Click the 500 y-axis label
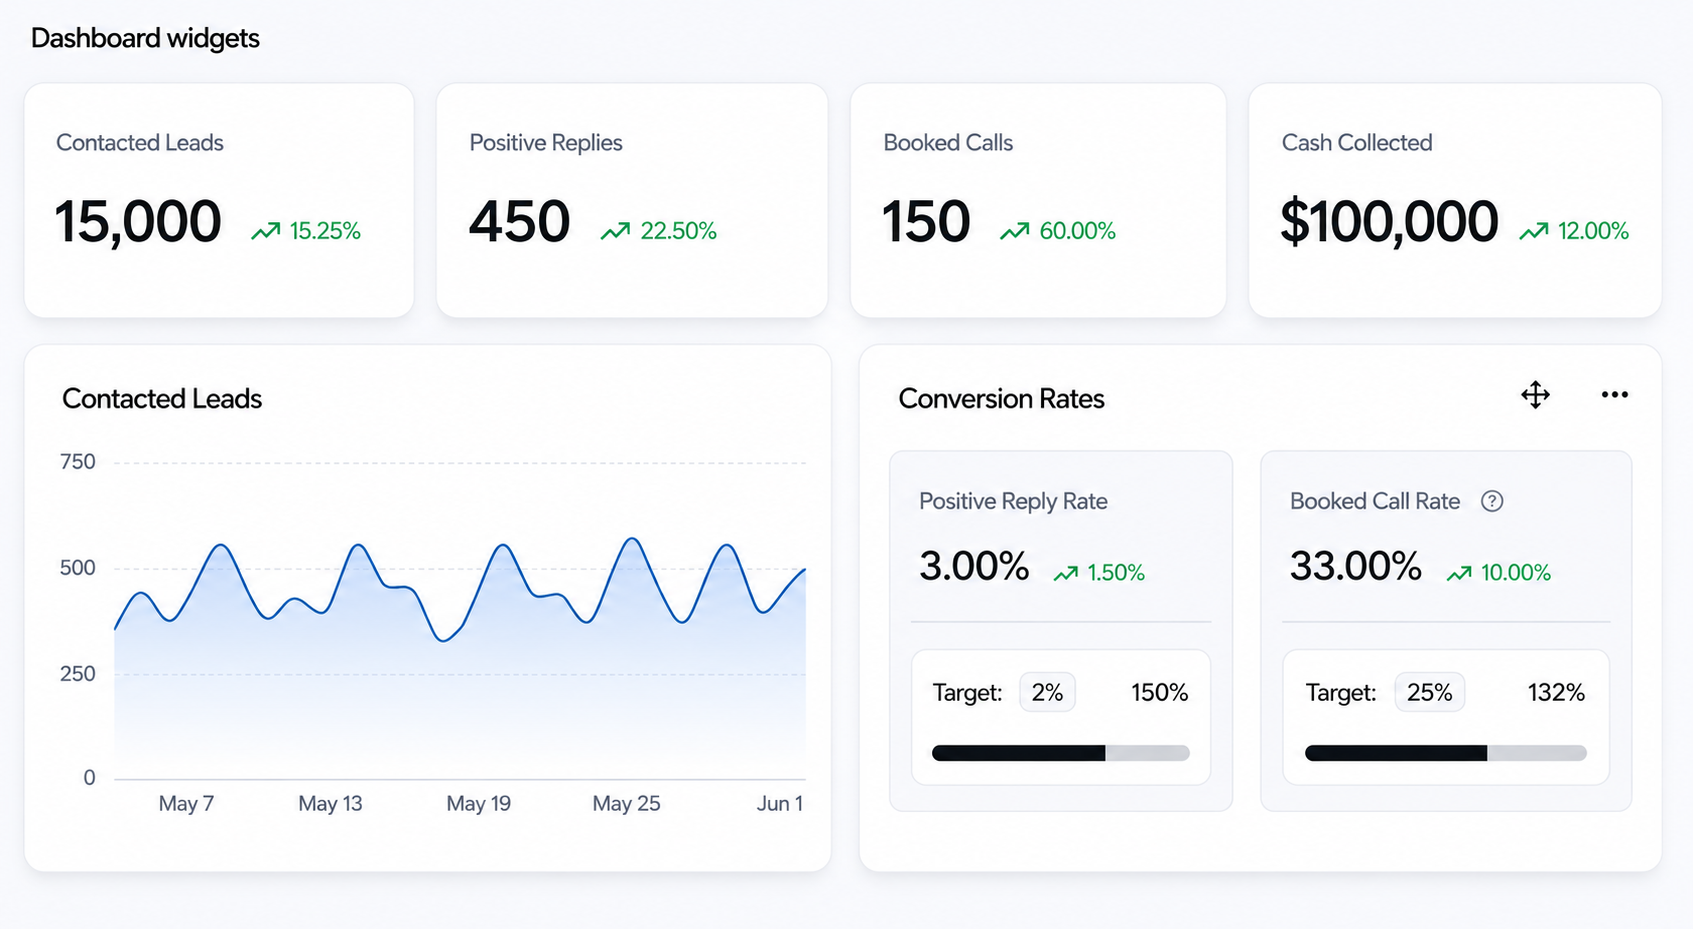The width and height of the screenshot is (1693, 929). coord(78,568)
